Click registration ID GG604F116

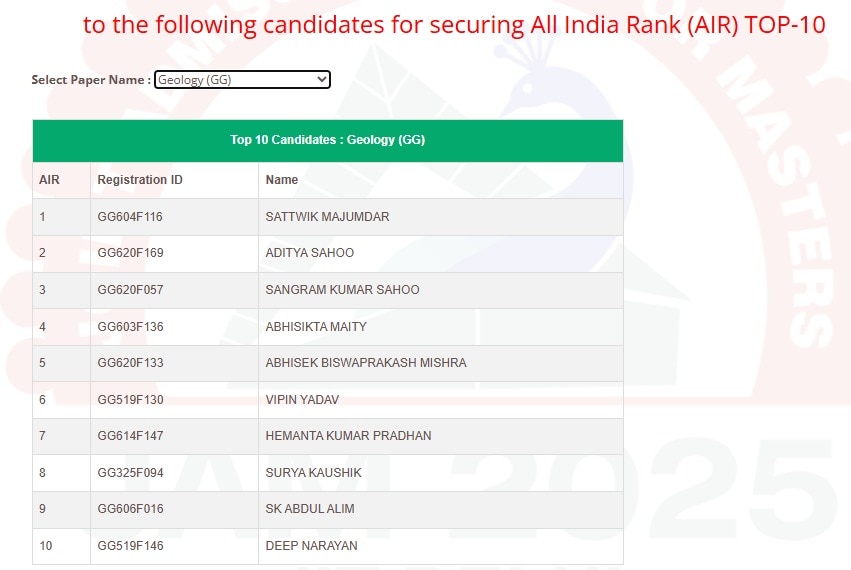[130, 217]
